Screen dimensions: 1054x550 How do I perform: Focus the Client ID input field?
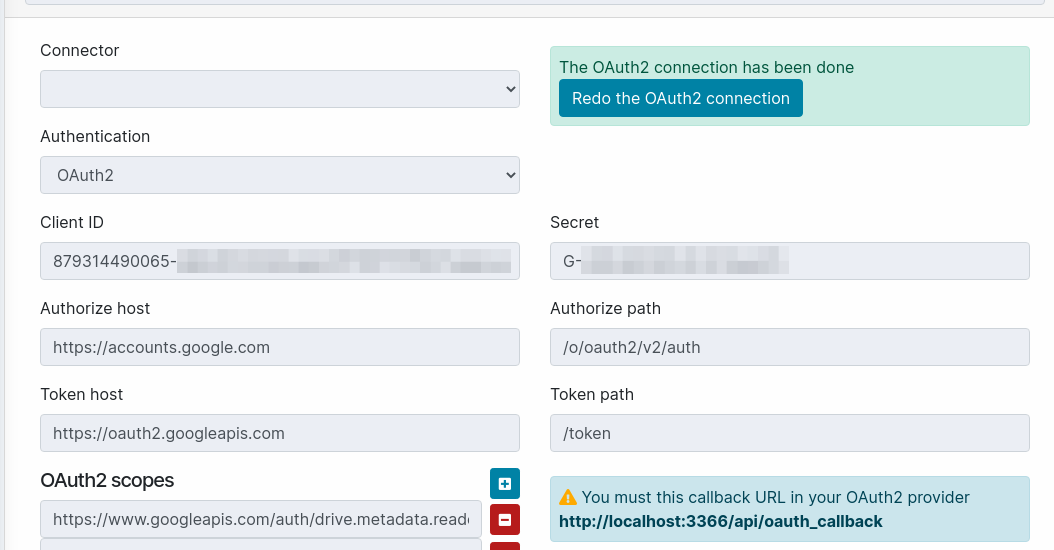pos(280,261)
